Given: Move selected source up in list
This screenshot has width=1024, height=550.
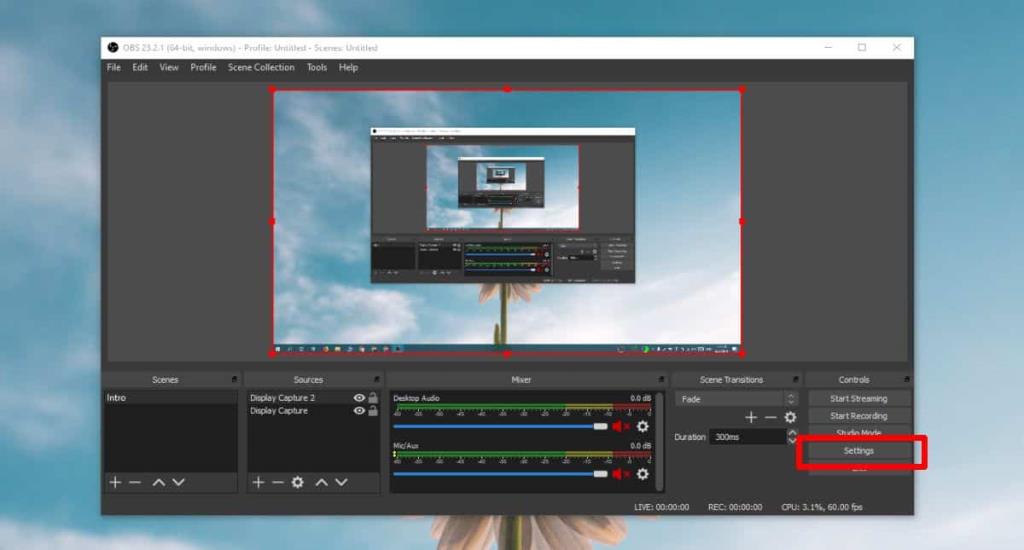Looking at the screenshot, I should click(321, 482).
